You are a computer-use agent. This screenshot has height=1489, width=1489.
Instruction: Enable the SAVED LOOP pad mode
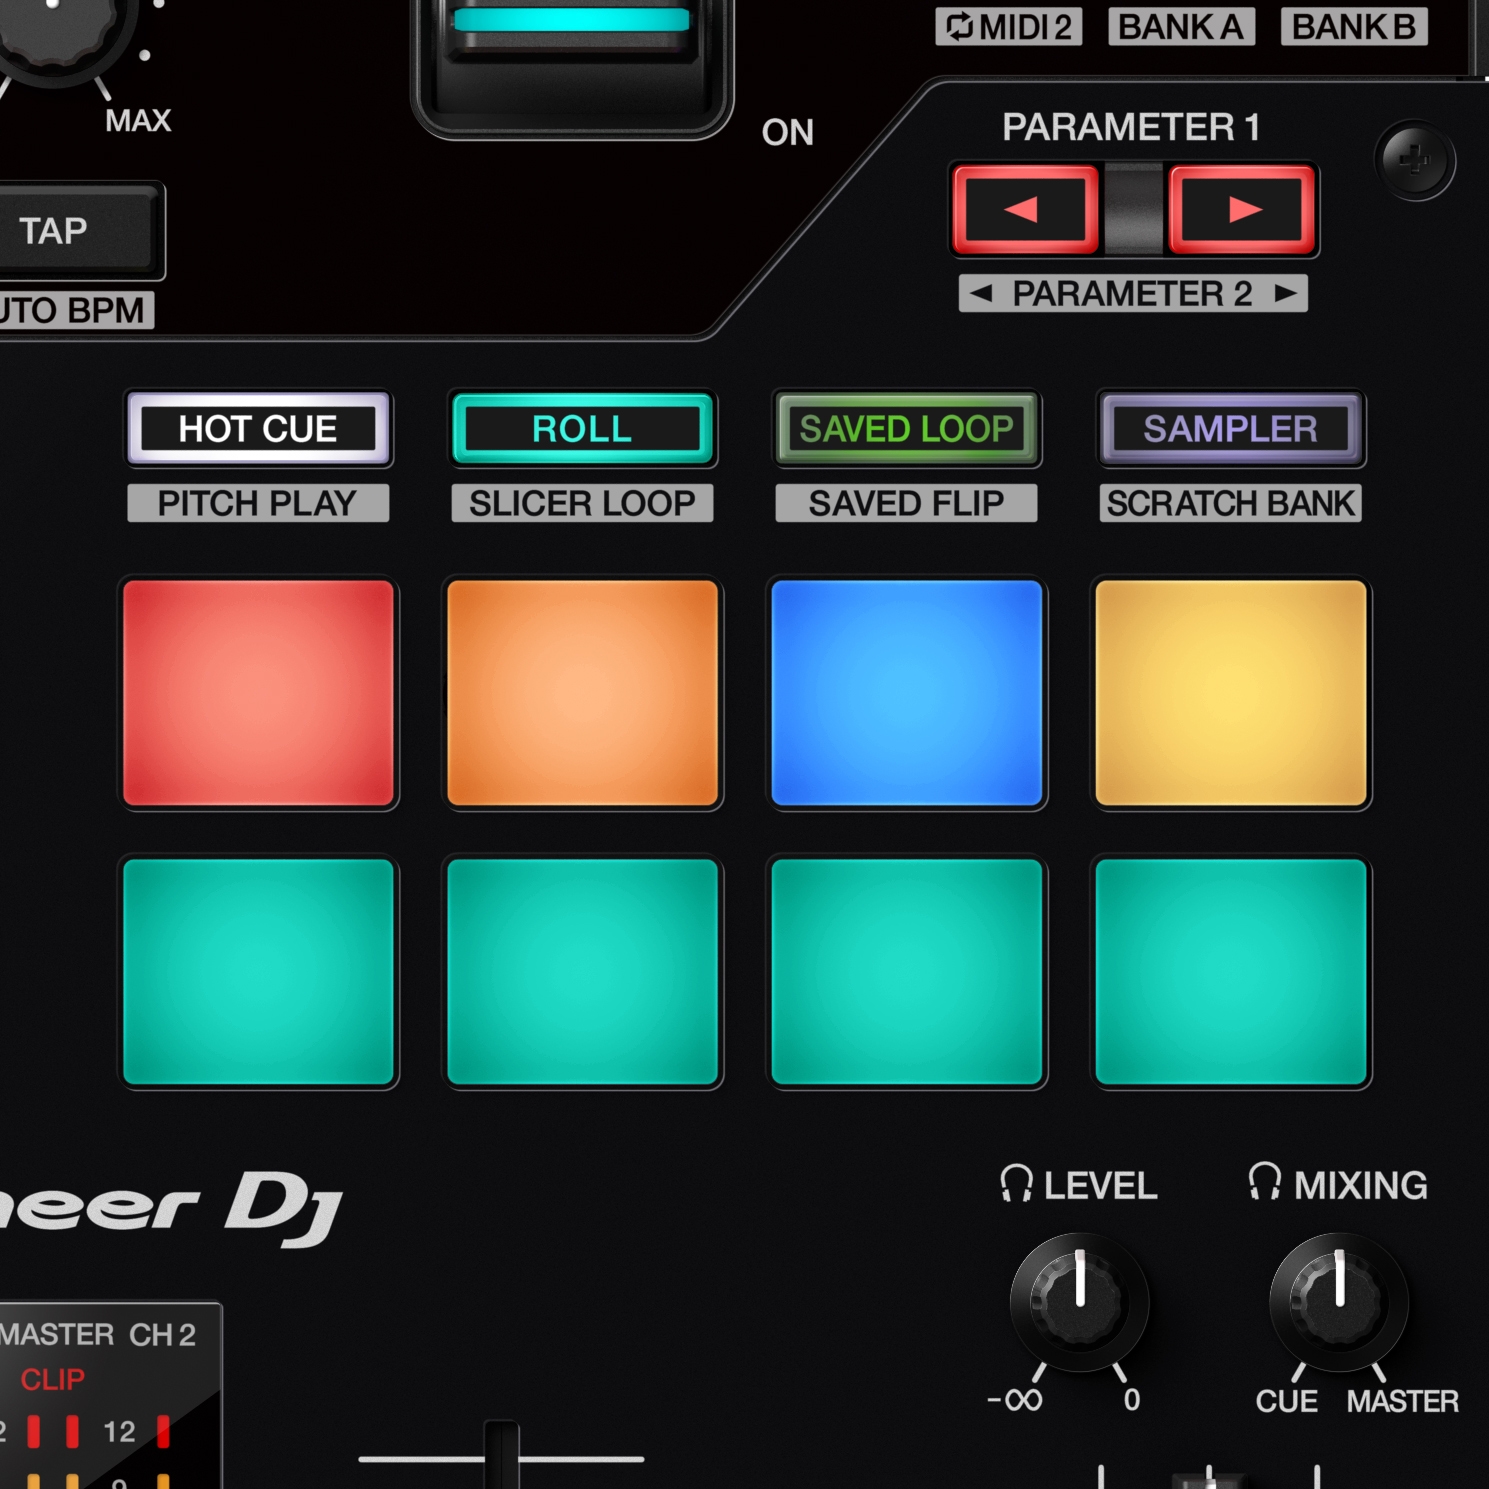[x=905, y=429]
